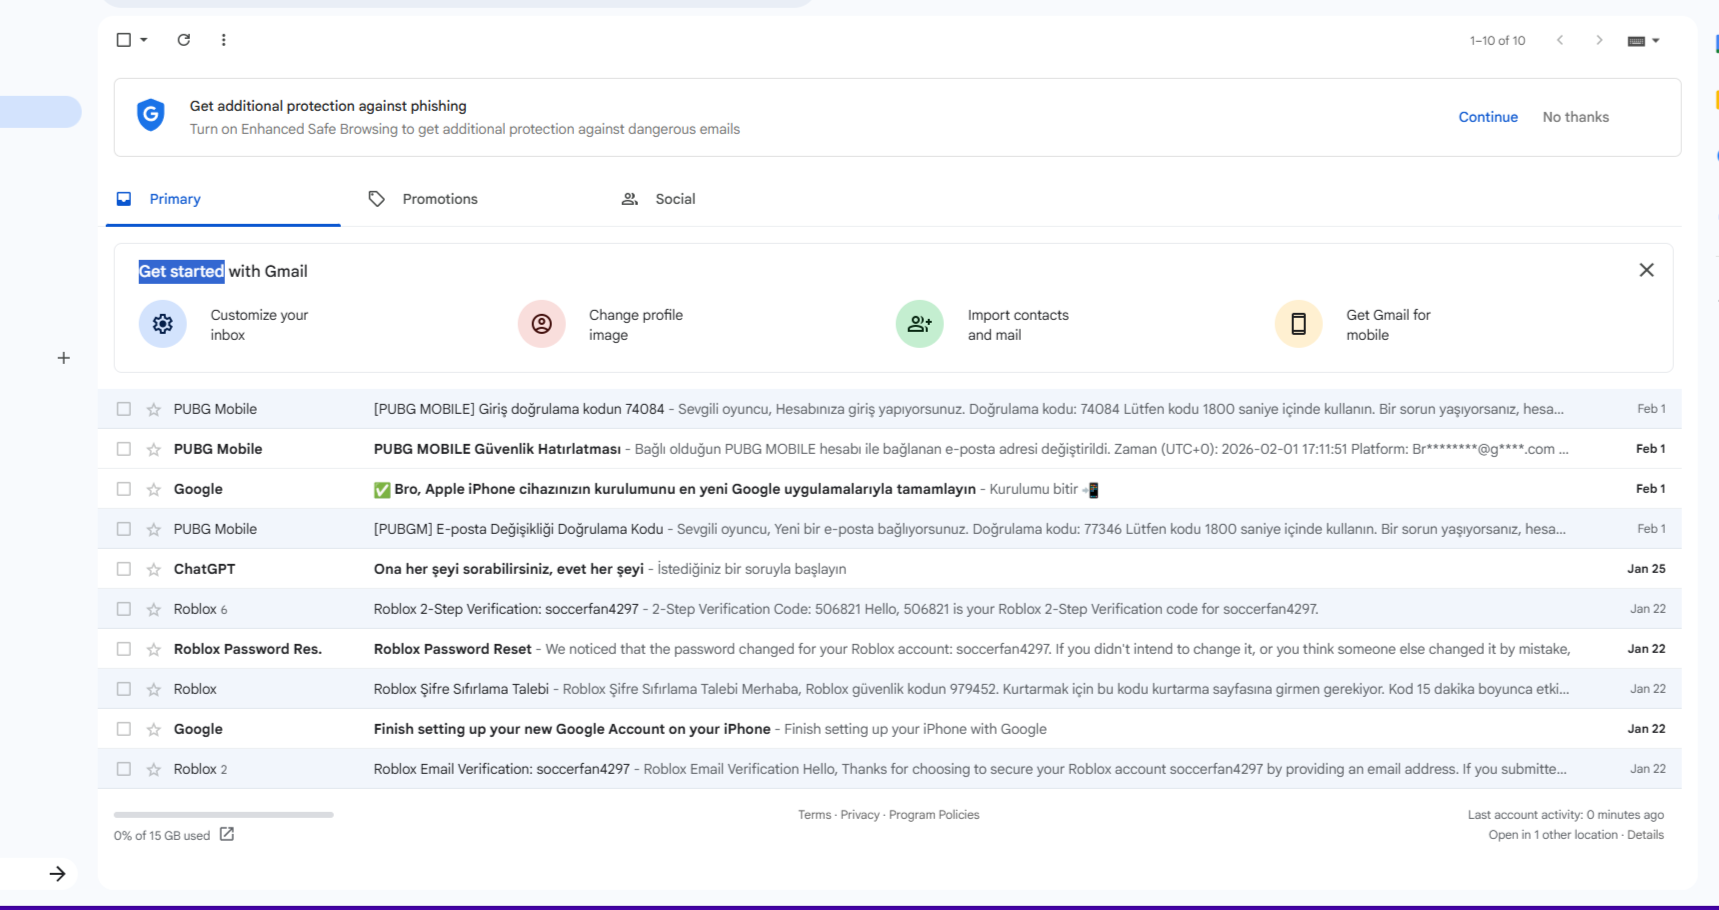Star the PUBG MOBILE Güvenlik Hatırlatması email

pyautogui.click(x=154, y=449)
